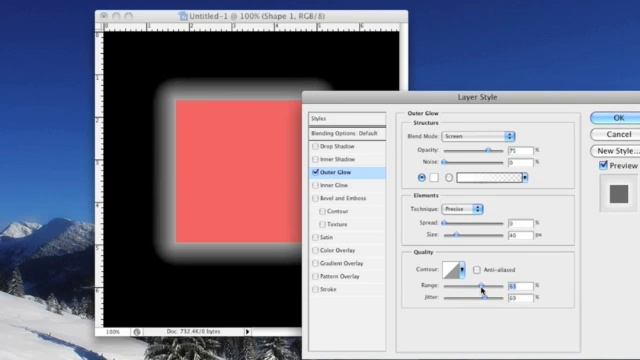Screen dimensions: 640x360
Task: Enable the Gradient Overlay checkbox
Action: pyautogui.click(x=315, y=263)
